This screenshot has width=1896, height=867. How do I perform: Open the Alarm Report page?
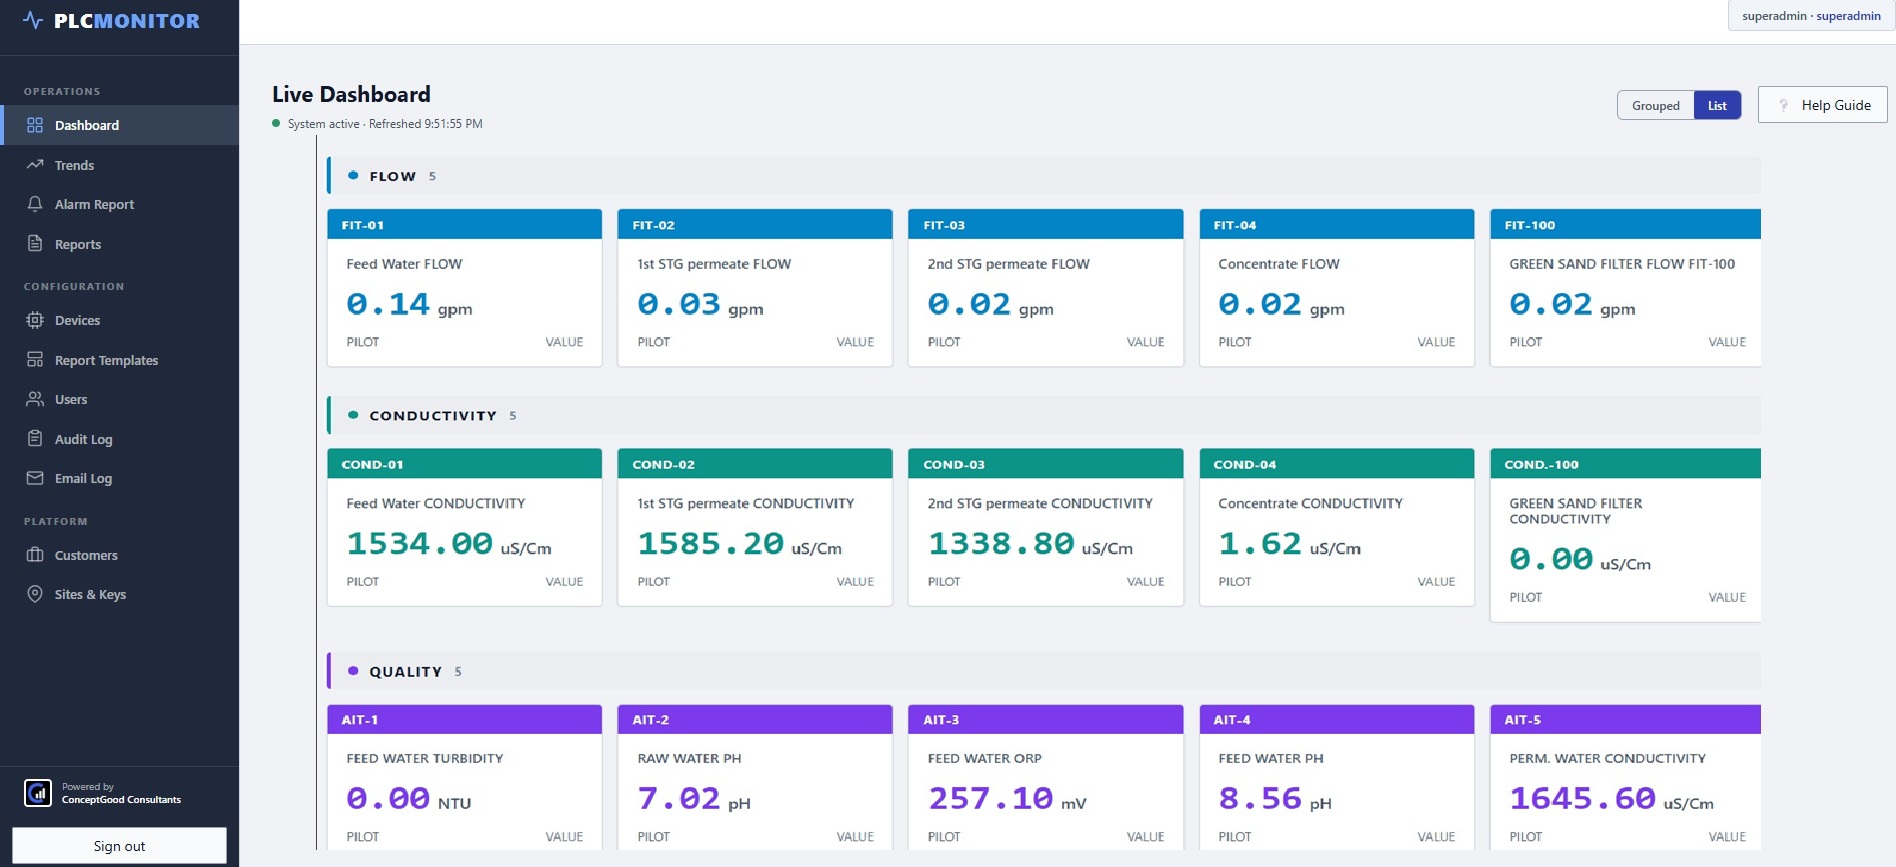[119, 204]
